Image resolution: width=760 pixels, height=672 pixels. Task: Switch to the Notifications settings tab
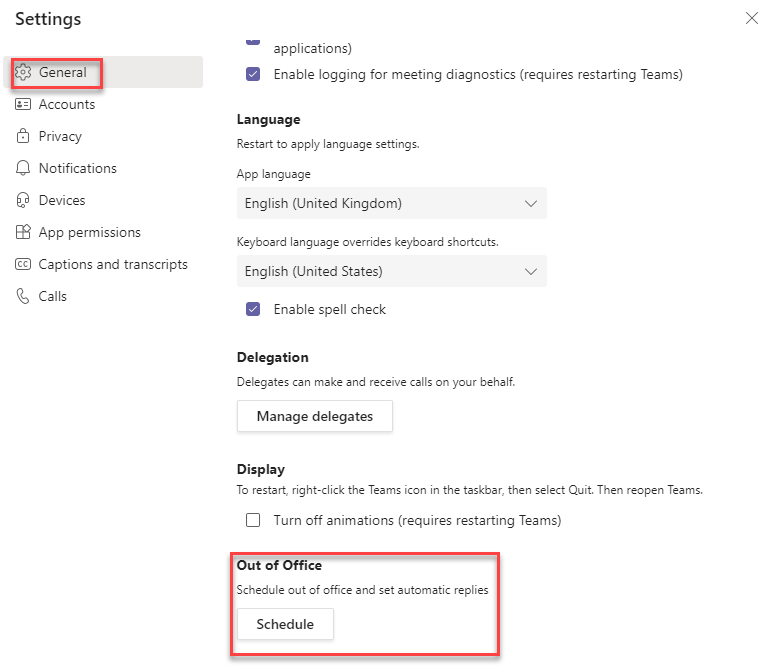[x=77, y=168]
